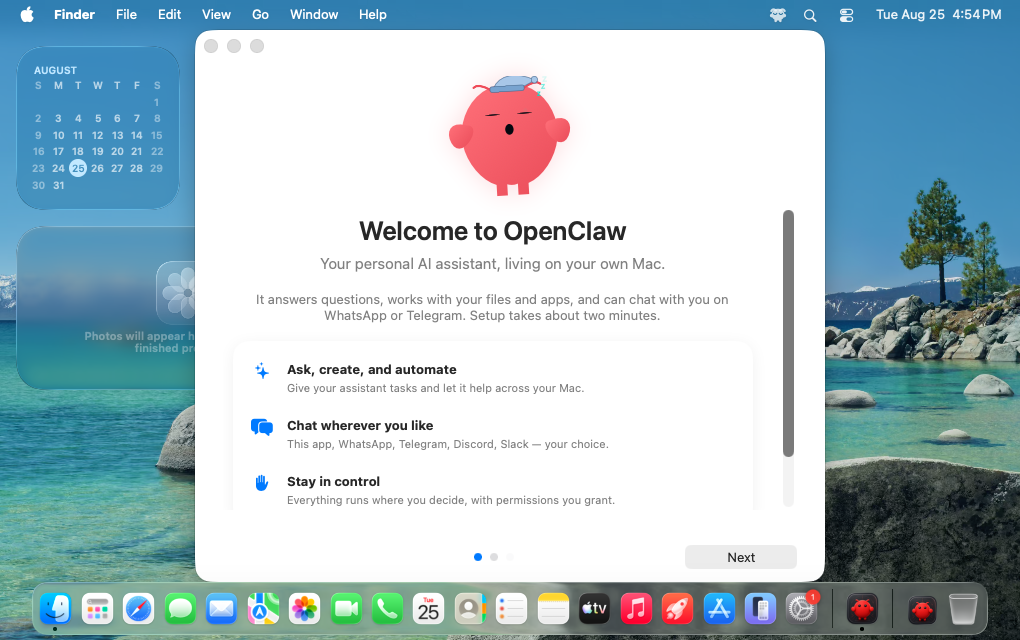Open Messages from the Dock

(x=180, y=609)
